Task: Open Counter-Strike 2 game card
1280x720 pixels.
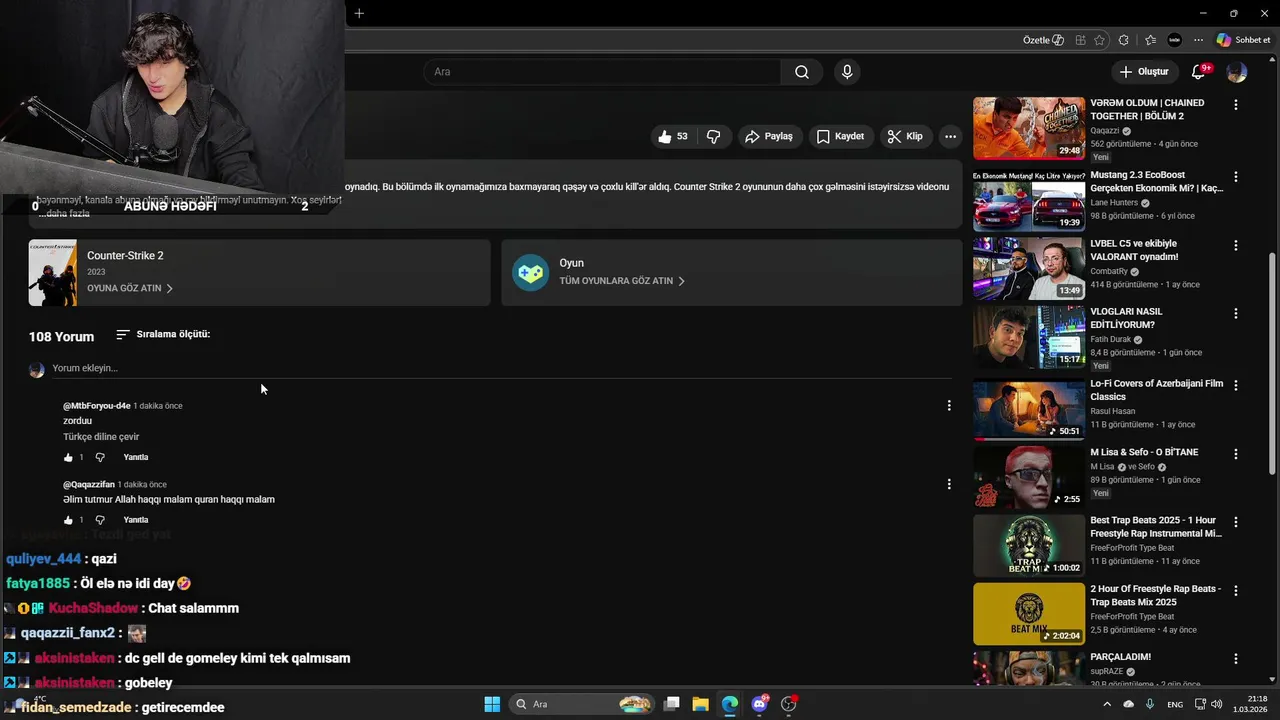Action: point(259,272)
